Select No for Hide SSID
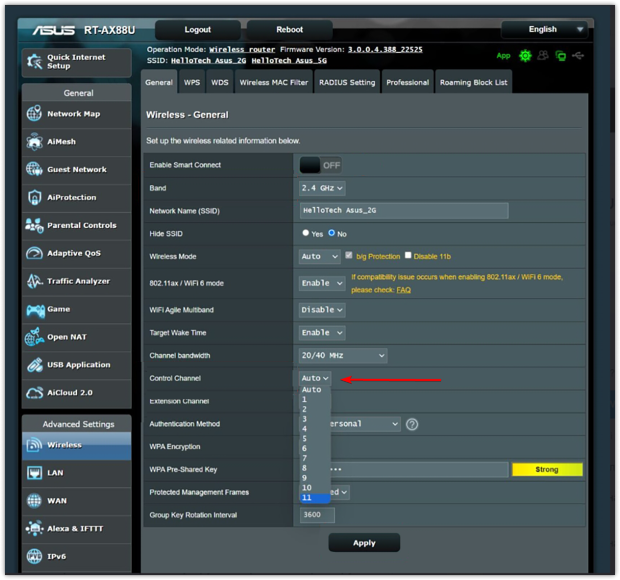Image resolution: width=620 pixels, height=580 pixels. 332,233
